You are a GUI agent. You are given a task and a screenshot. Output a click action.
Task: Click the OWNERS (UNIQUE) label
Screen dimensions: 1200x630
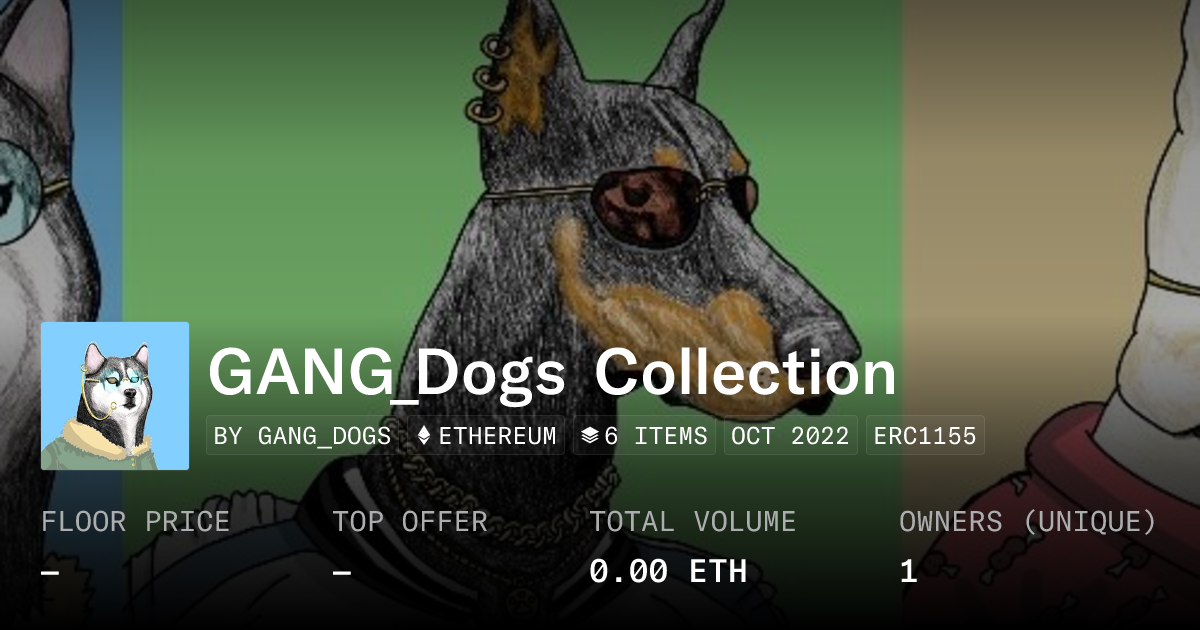(x=1028, y=521)
